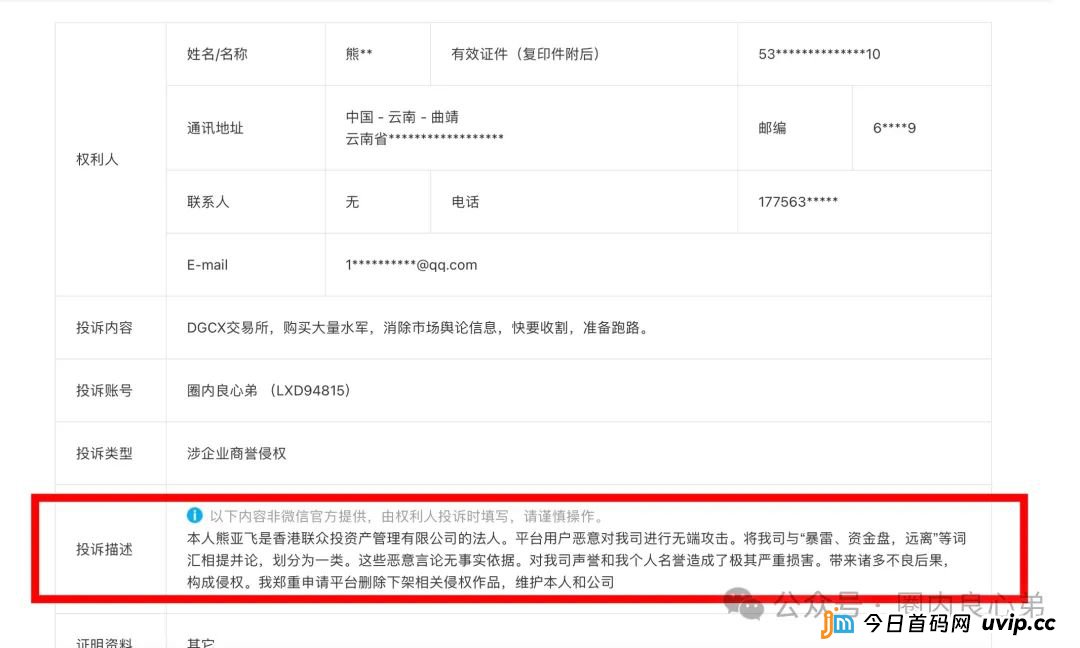Click postal code value 6****9
The width and height of the screenshot is (1080, 648).
pos(894,127)
